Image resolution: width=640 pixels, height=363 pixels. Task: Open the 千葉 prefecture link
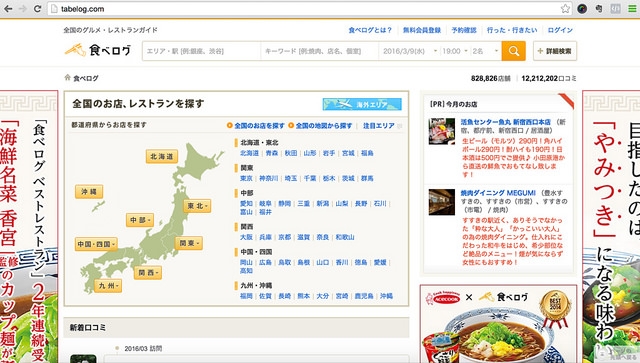tap(310, 178)
